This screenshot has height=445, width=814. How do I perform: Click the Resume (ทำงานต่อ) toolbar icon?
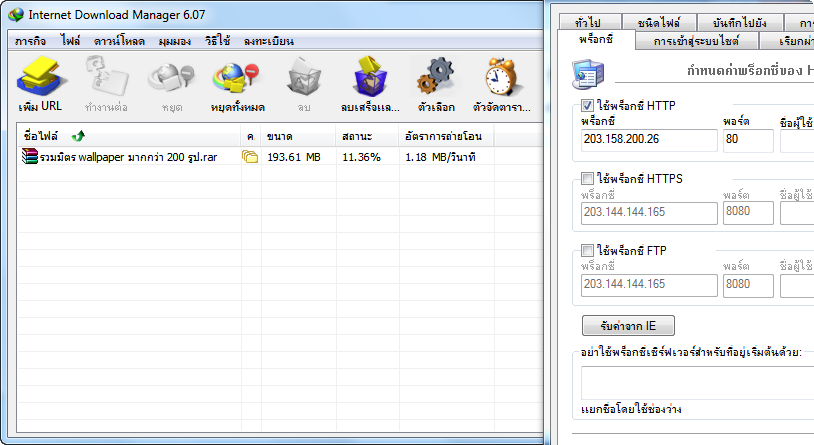(x=107, y=77)
